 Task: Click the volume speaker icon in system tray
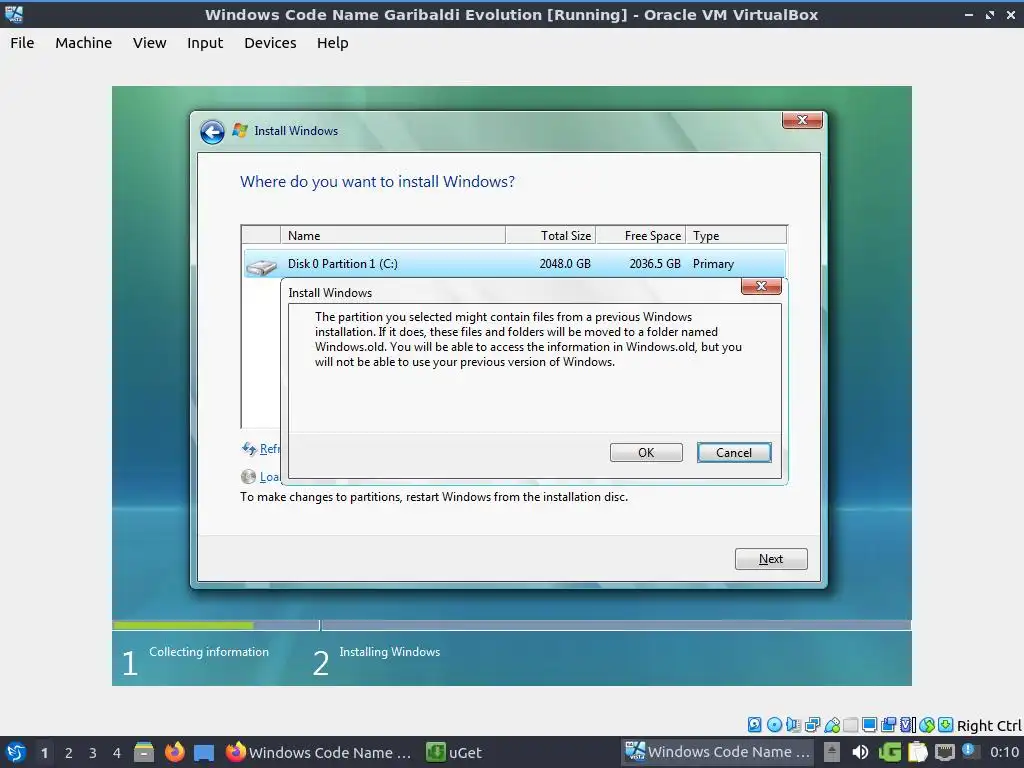click(860, 752)
